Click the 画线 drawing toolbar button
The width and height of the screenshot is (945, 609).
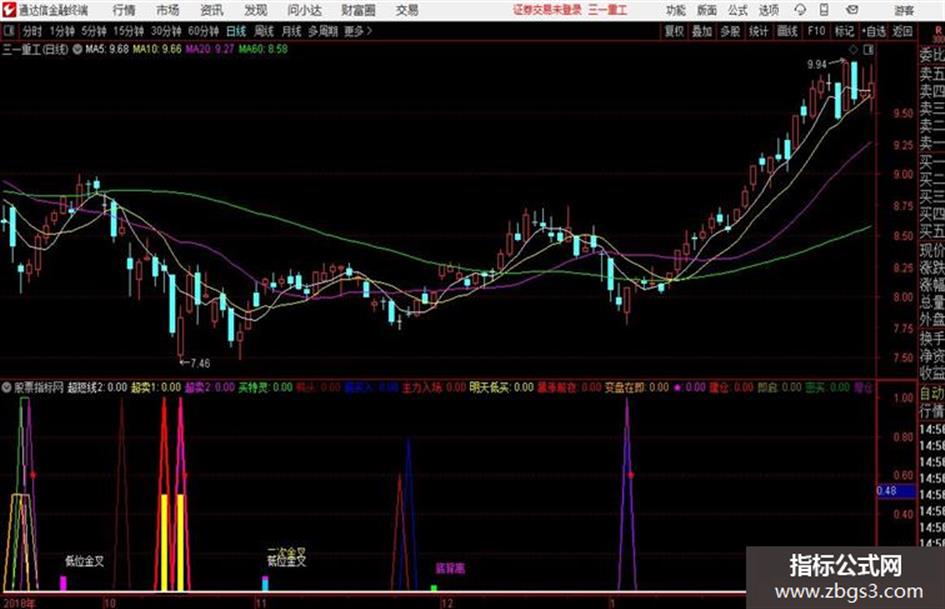[x=787, y=31]
